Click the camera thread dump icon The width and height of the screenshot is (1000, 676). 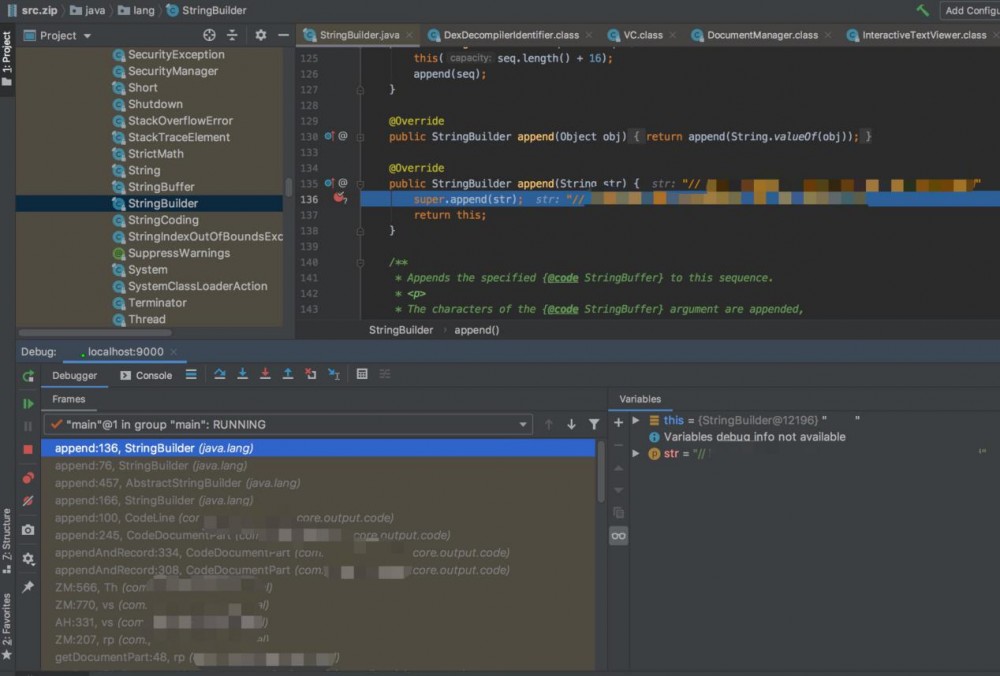point(28,530)
